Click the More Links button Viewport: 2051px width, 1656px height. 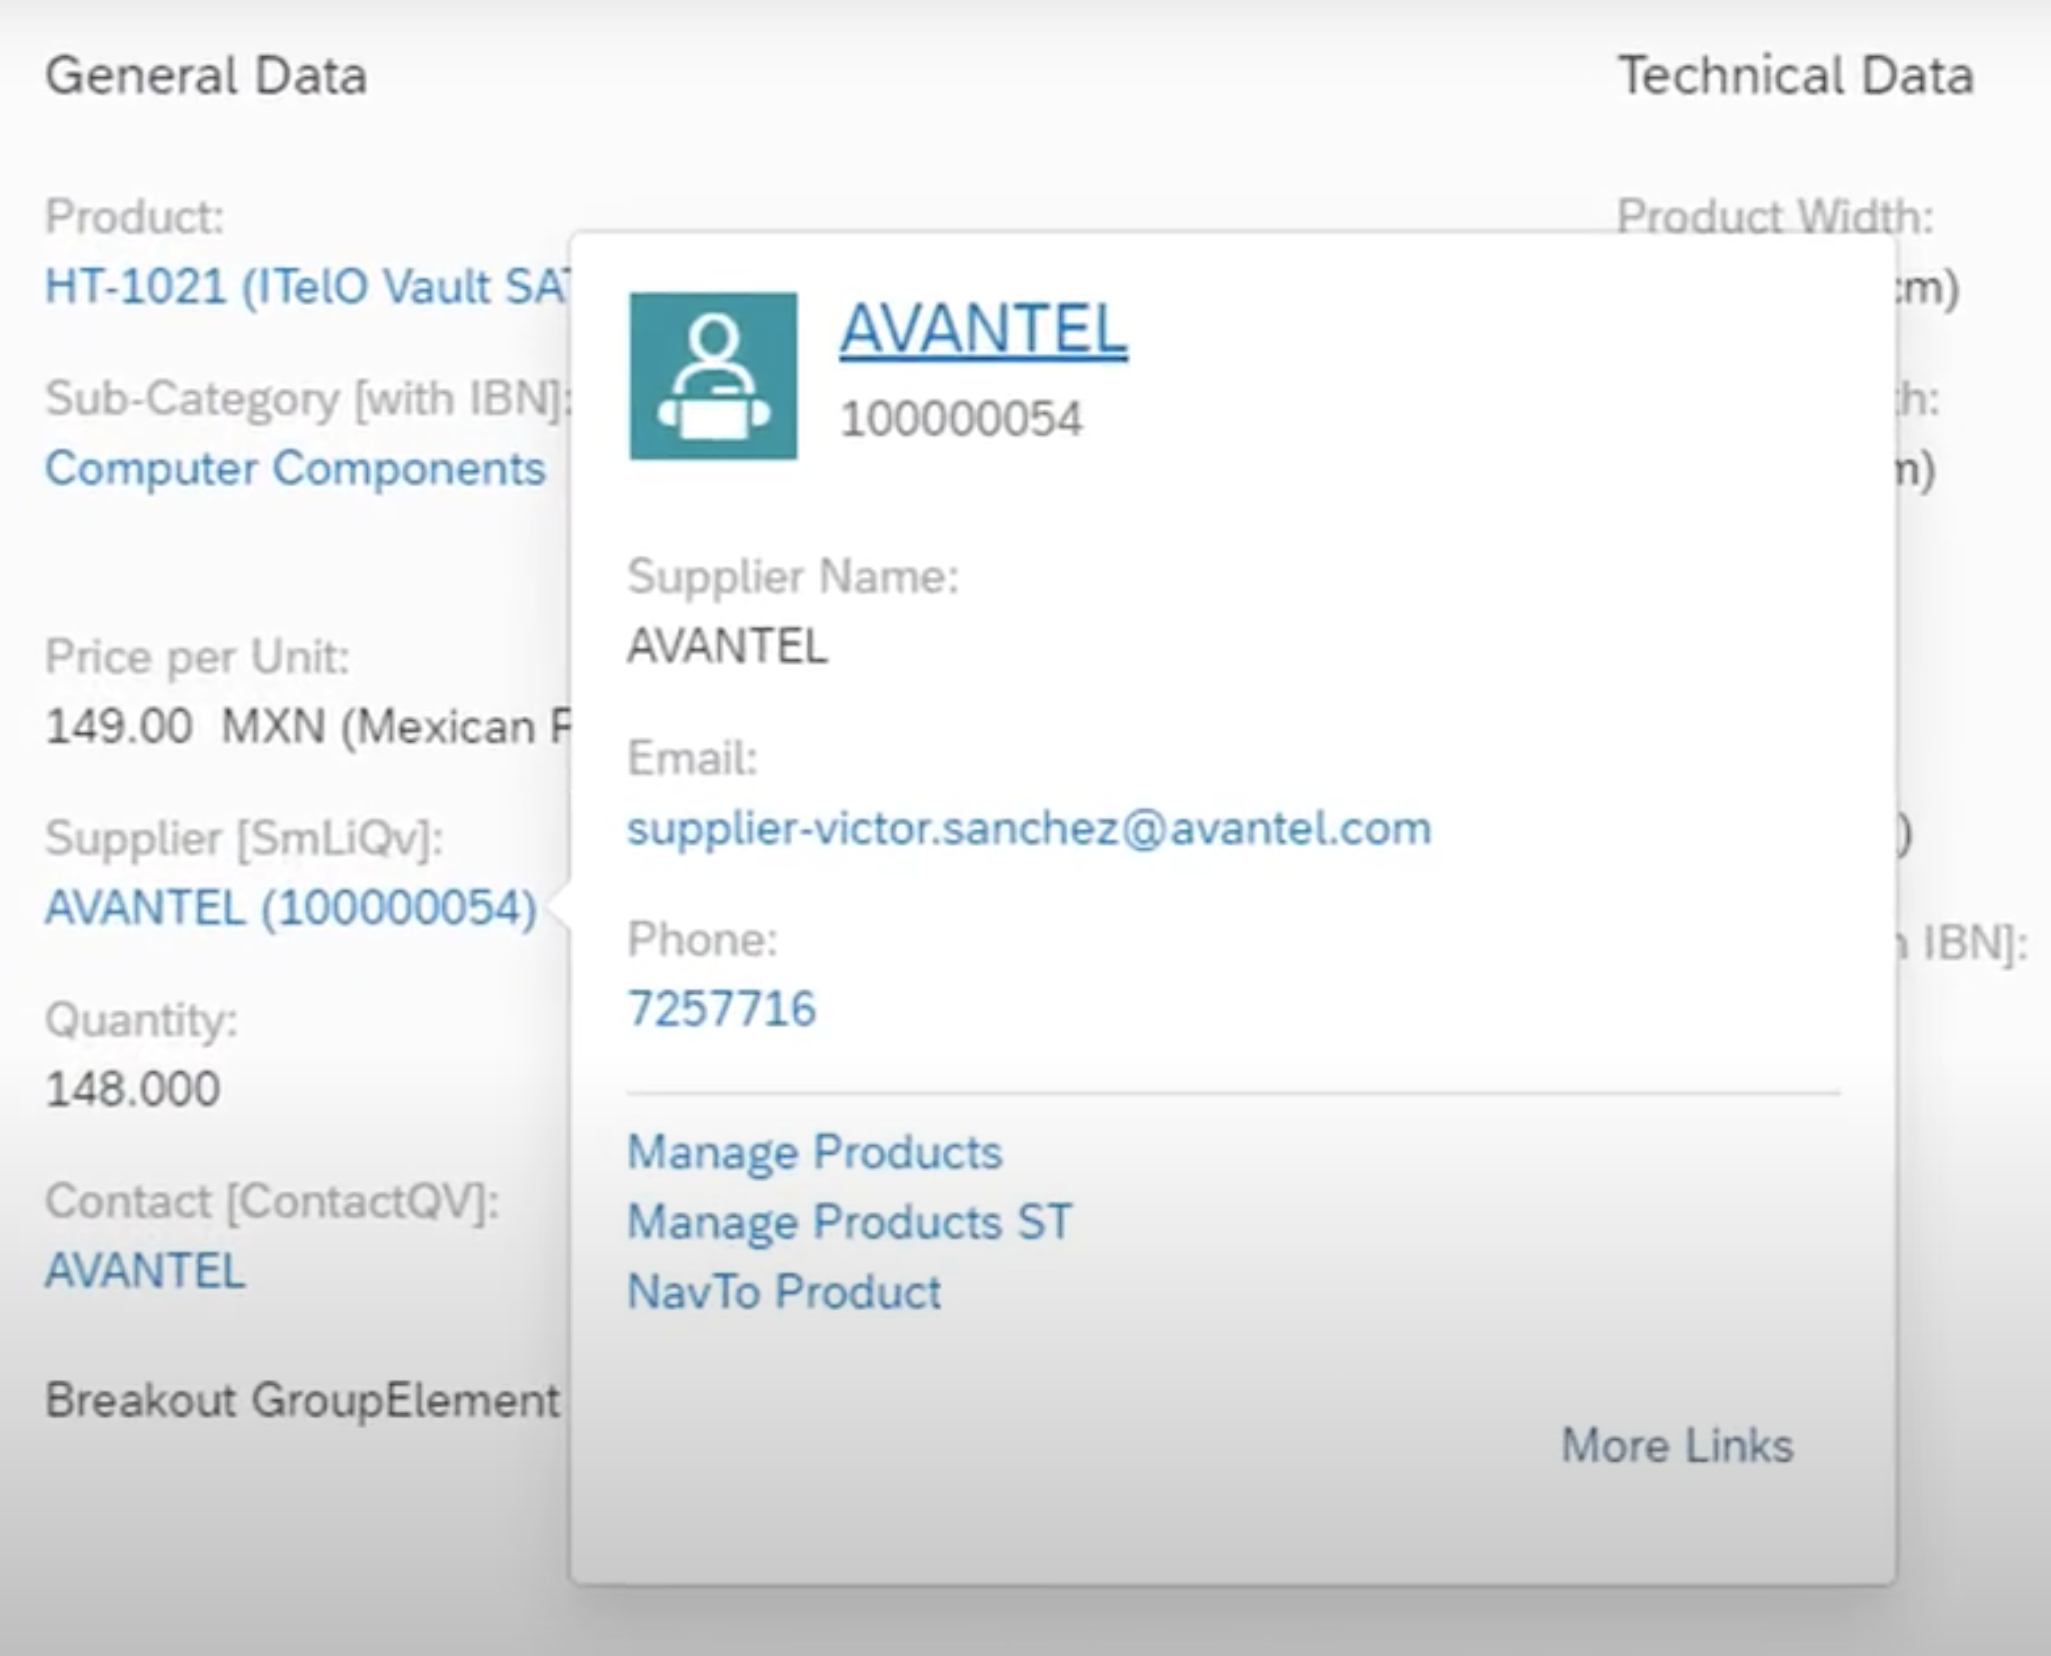pos(1677,1446)
